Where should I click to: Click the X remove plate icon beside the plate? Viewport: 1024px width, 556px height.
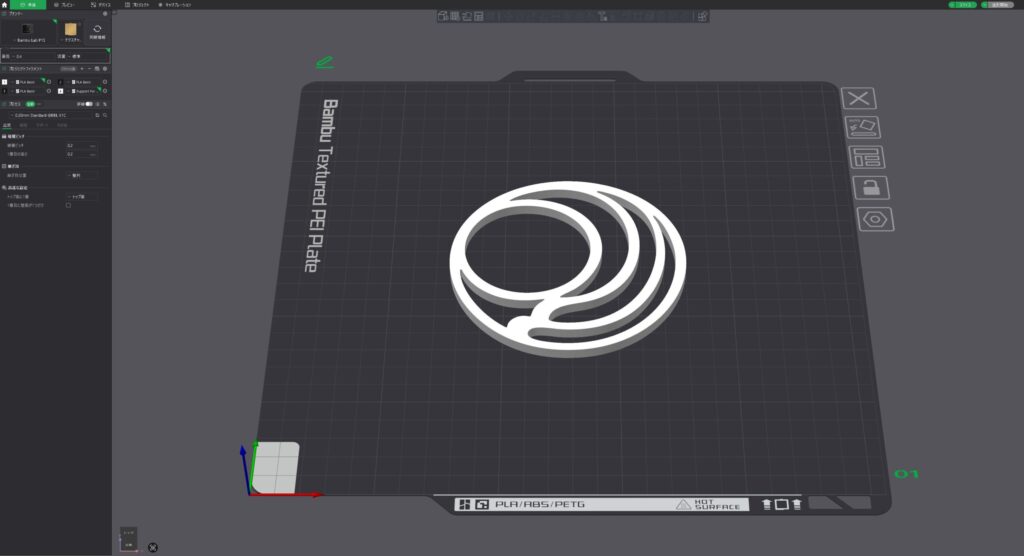pos(859,98)
